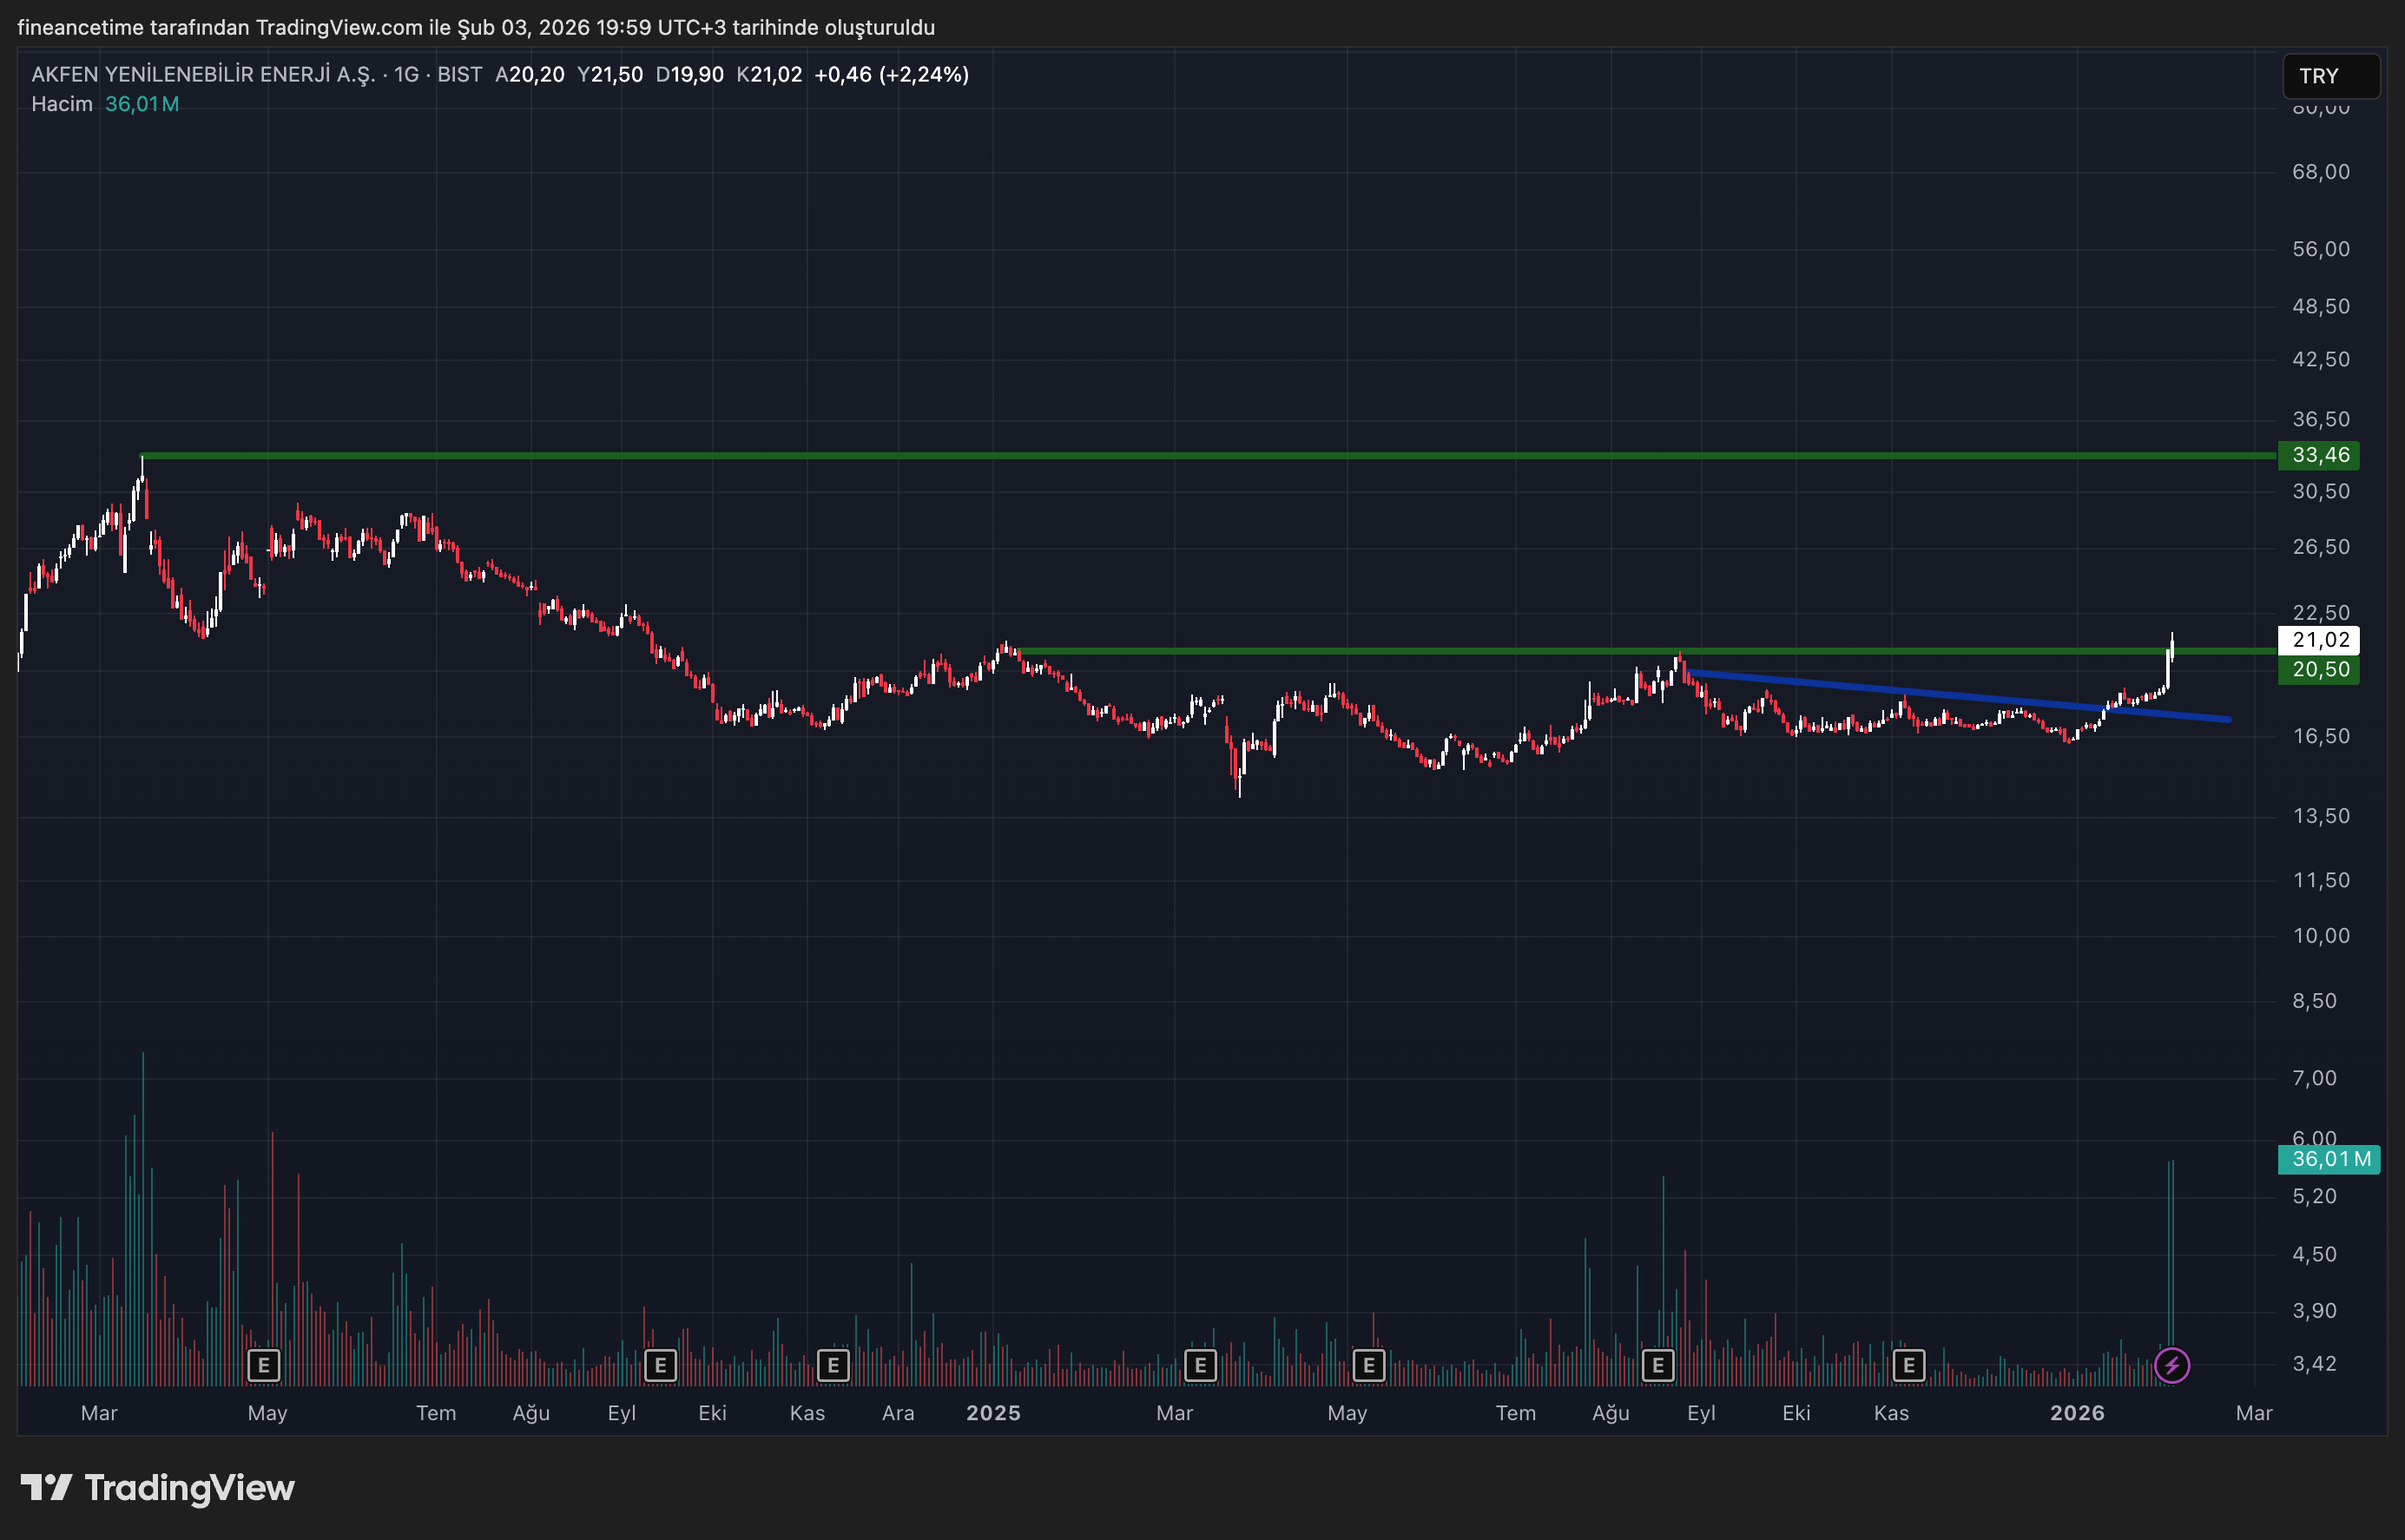
Task: Click the earnings marker near May 2025
Action: pyautogui.click(x=1369, y=1365)
